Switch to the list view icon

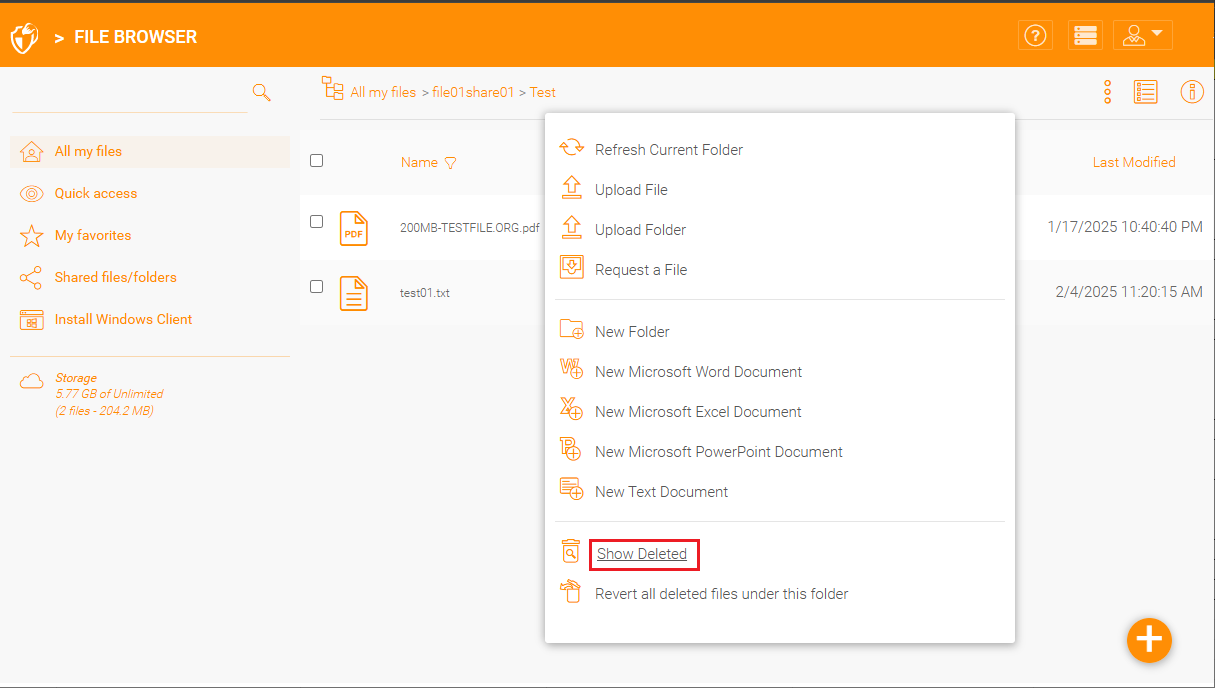point(1145,92)
